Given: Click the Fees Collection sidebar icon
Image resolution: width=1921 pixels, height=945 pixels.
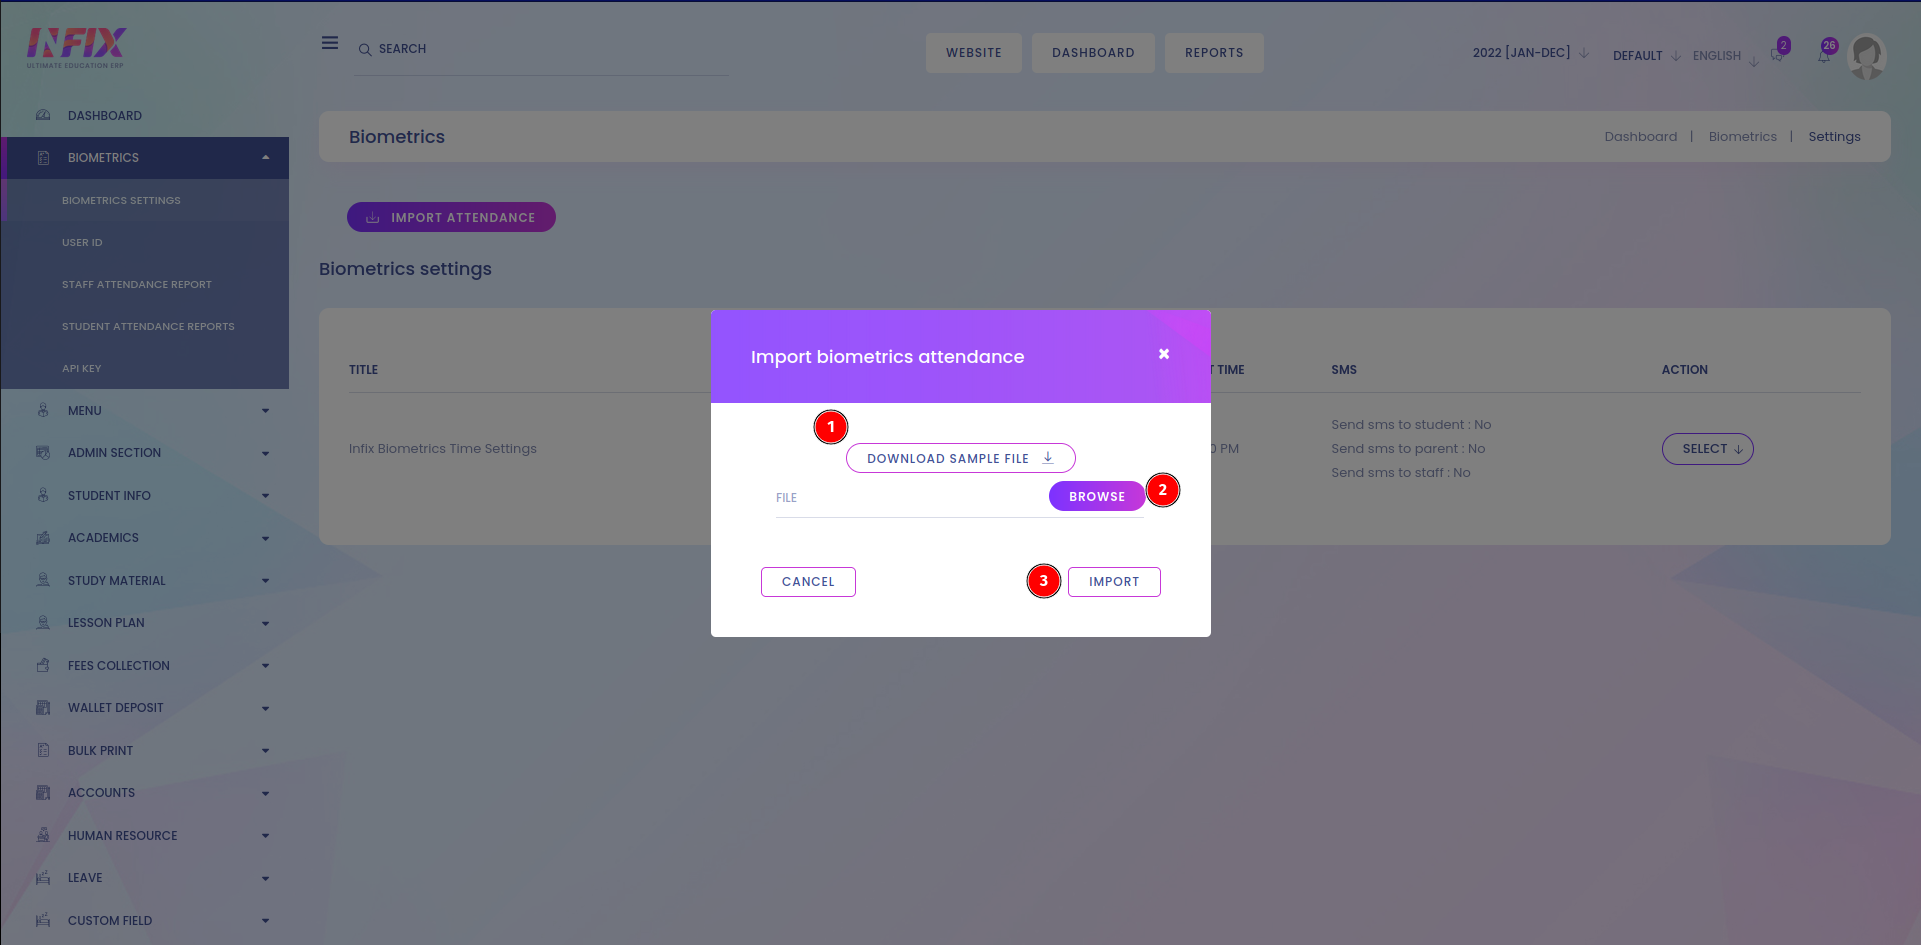Looking at the screenshot, I should 43,666.
